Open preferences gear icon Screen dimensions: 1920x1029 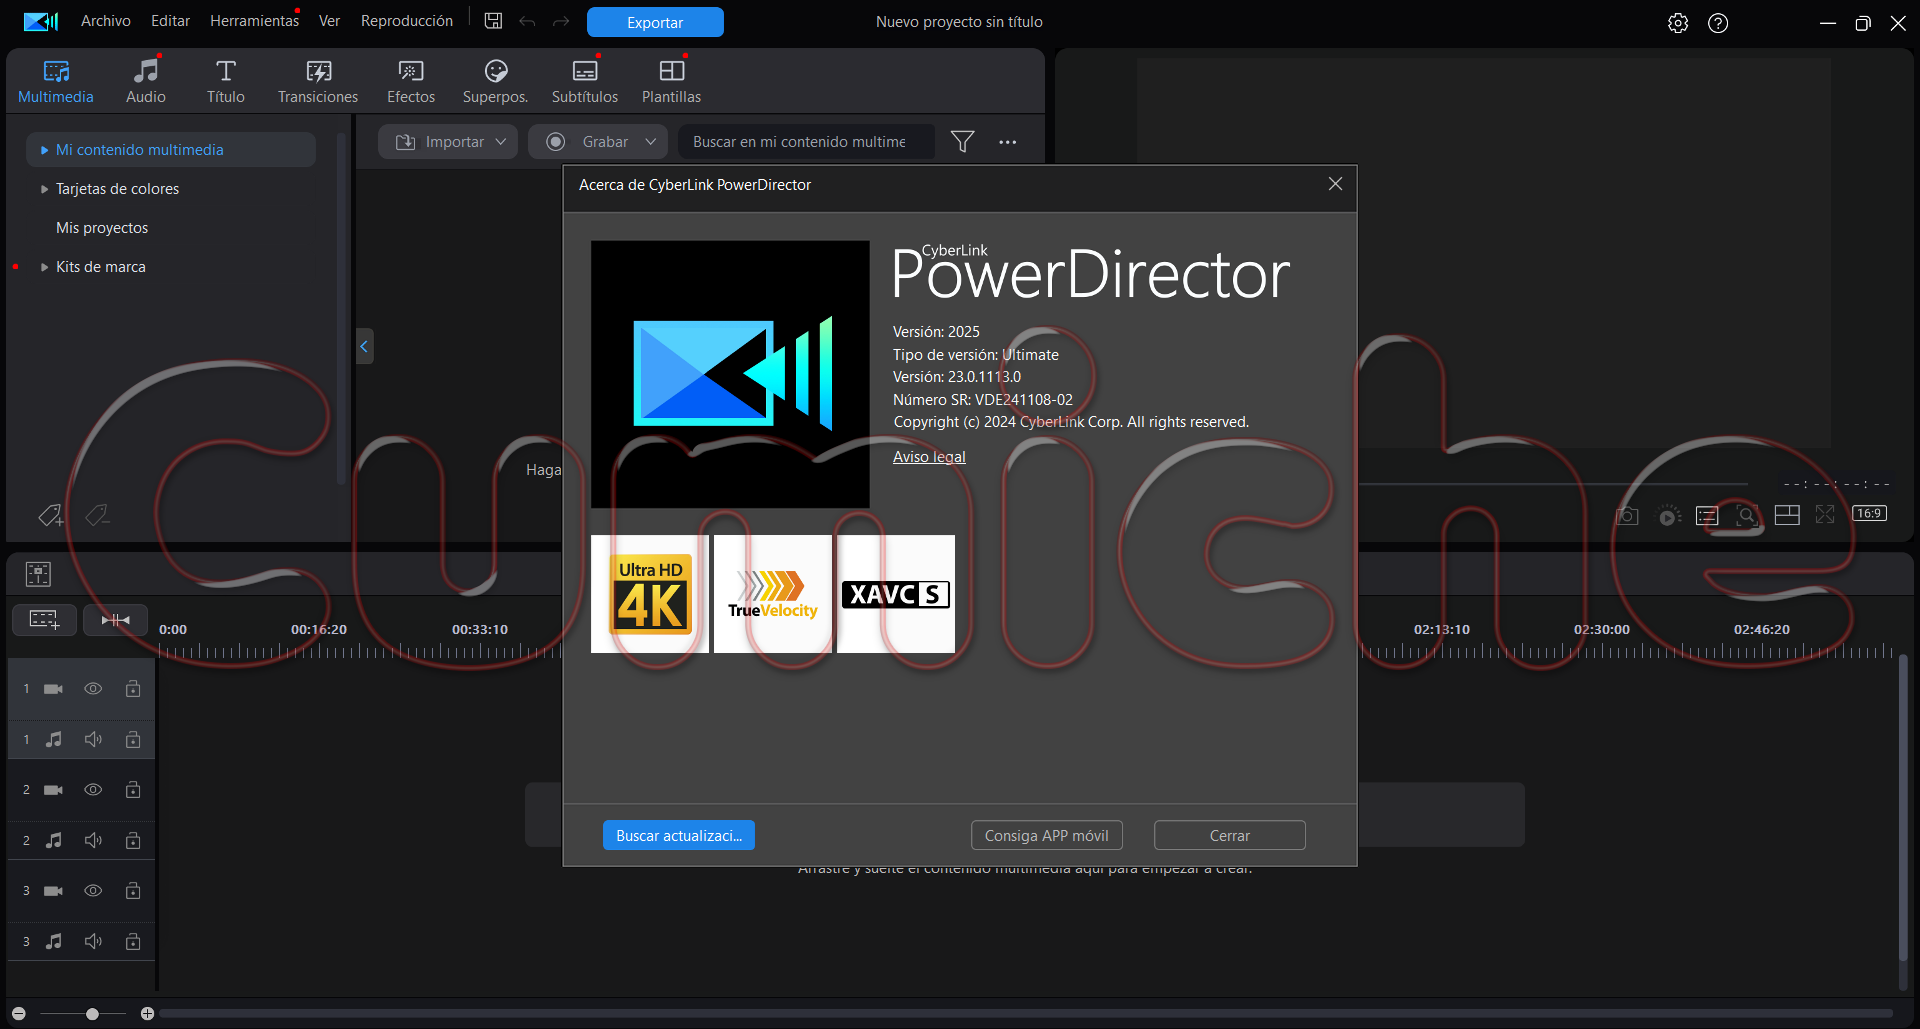click(1678, 23)
